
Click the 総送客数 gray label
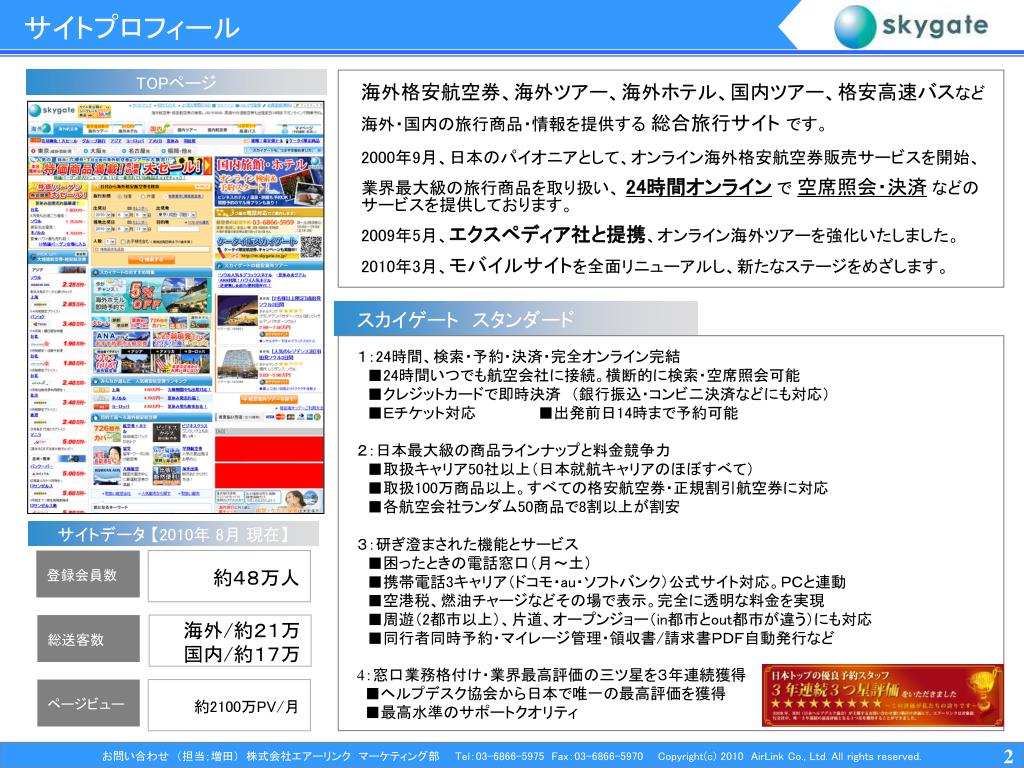tap(88, 639)
